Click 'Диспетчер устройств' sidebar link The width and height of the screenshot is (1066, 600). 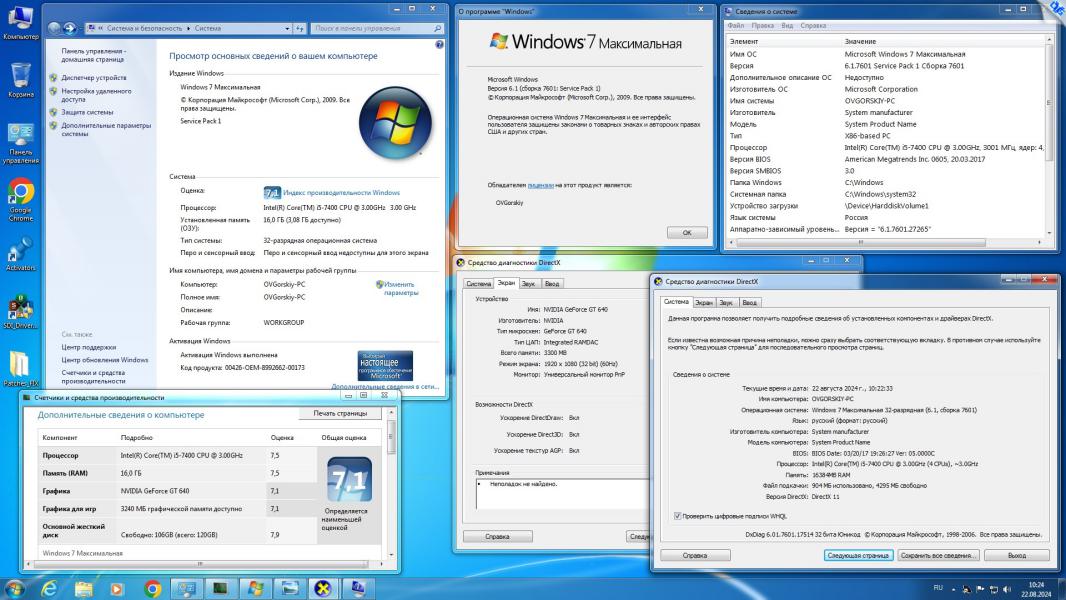tap(93, 77)
